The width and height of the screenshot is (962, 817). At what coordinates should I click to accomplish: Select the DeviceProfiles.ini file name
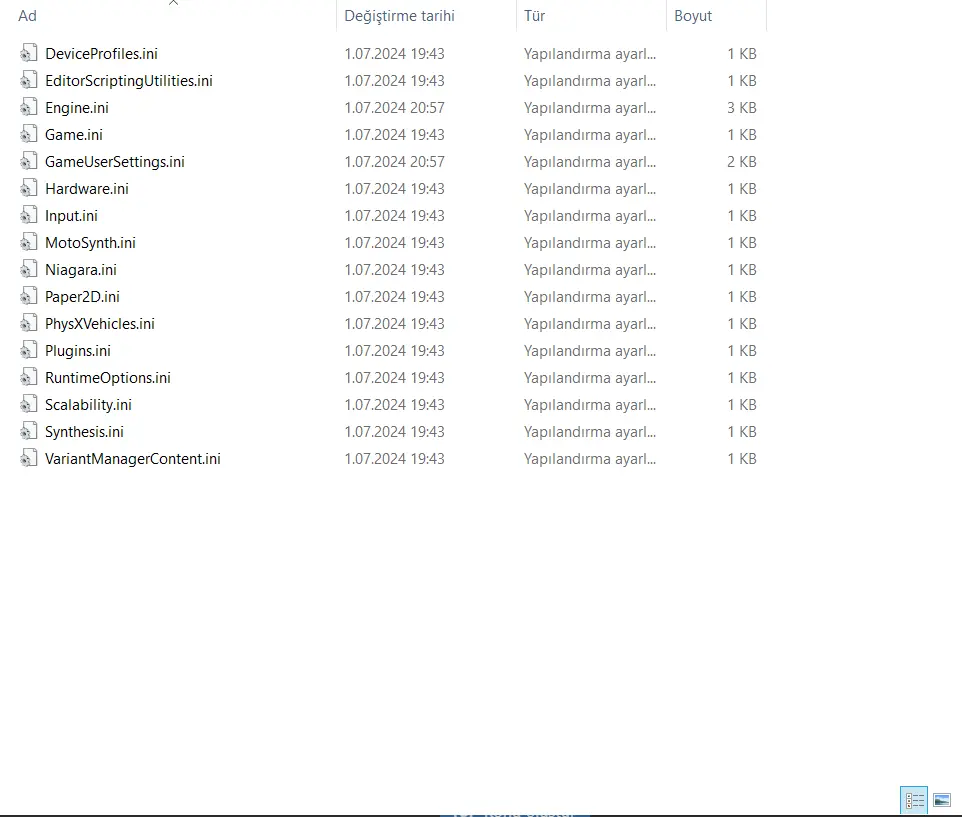click(x=101, y=54)
